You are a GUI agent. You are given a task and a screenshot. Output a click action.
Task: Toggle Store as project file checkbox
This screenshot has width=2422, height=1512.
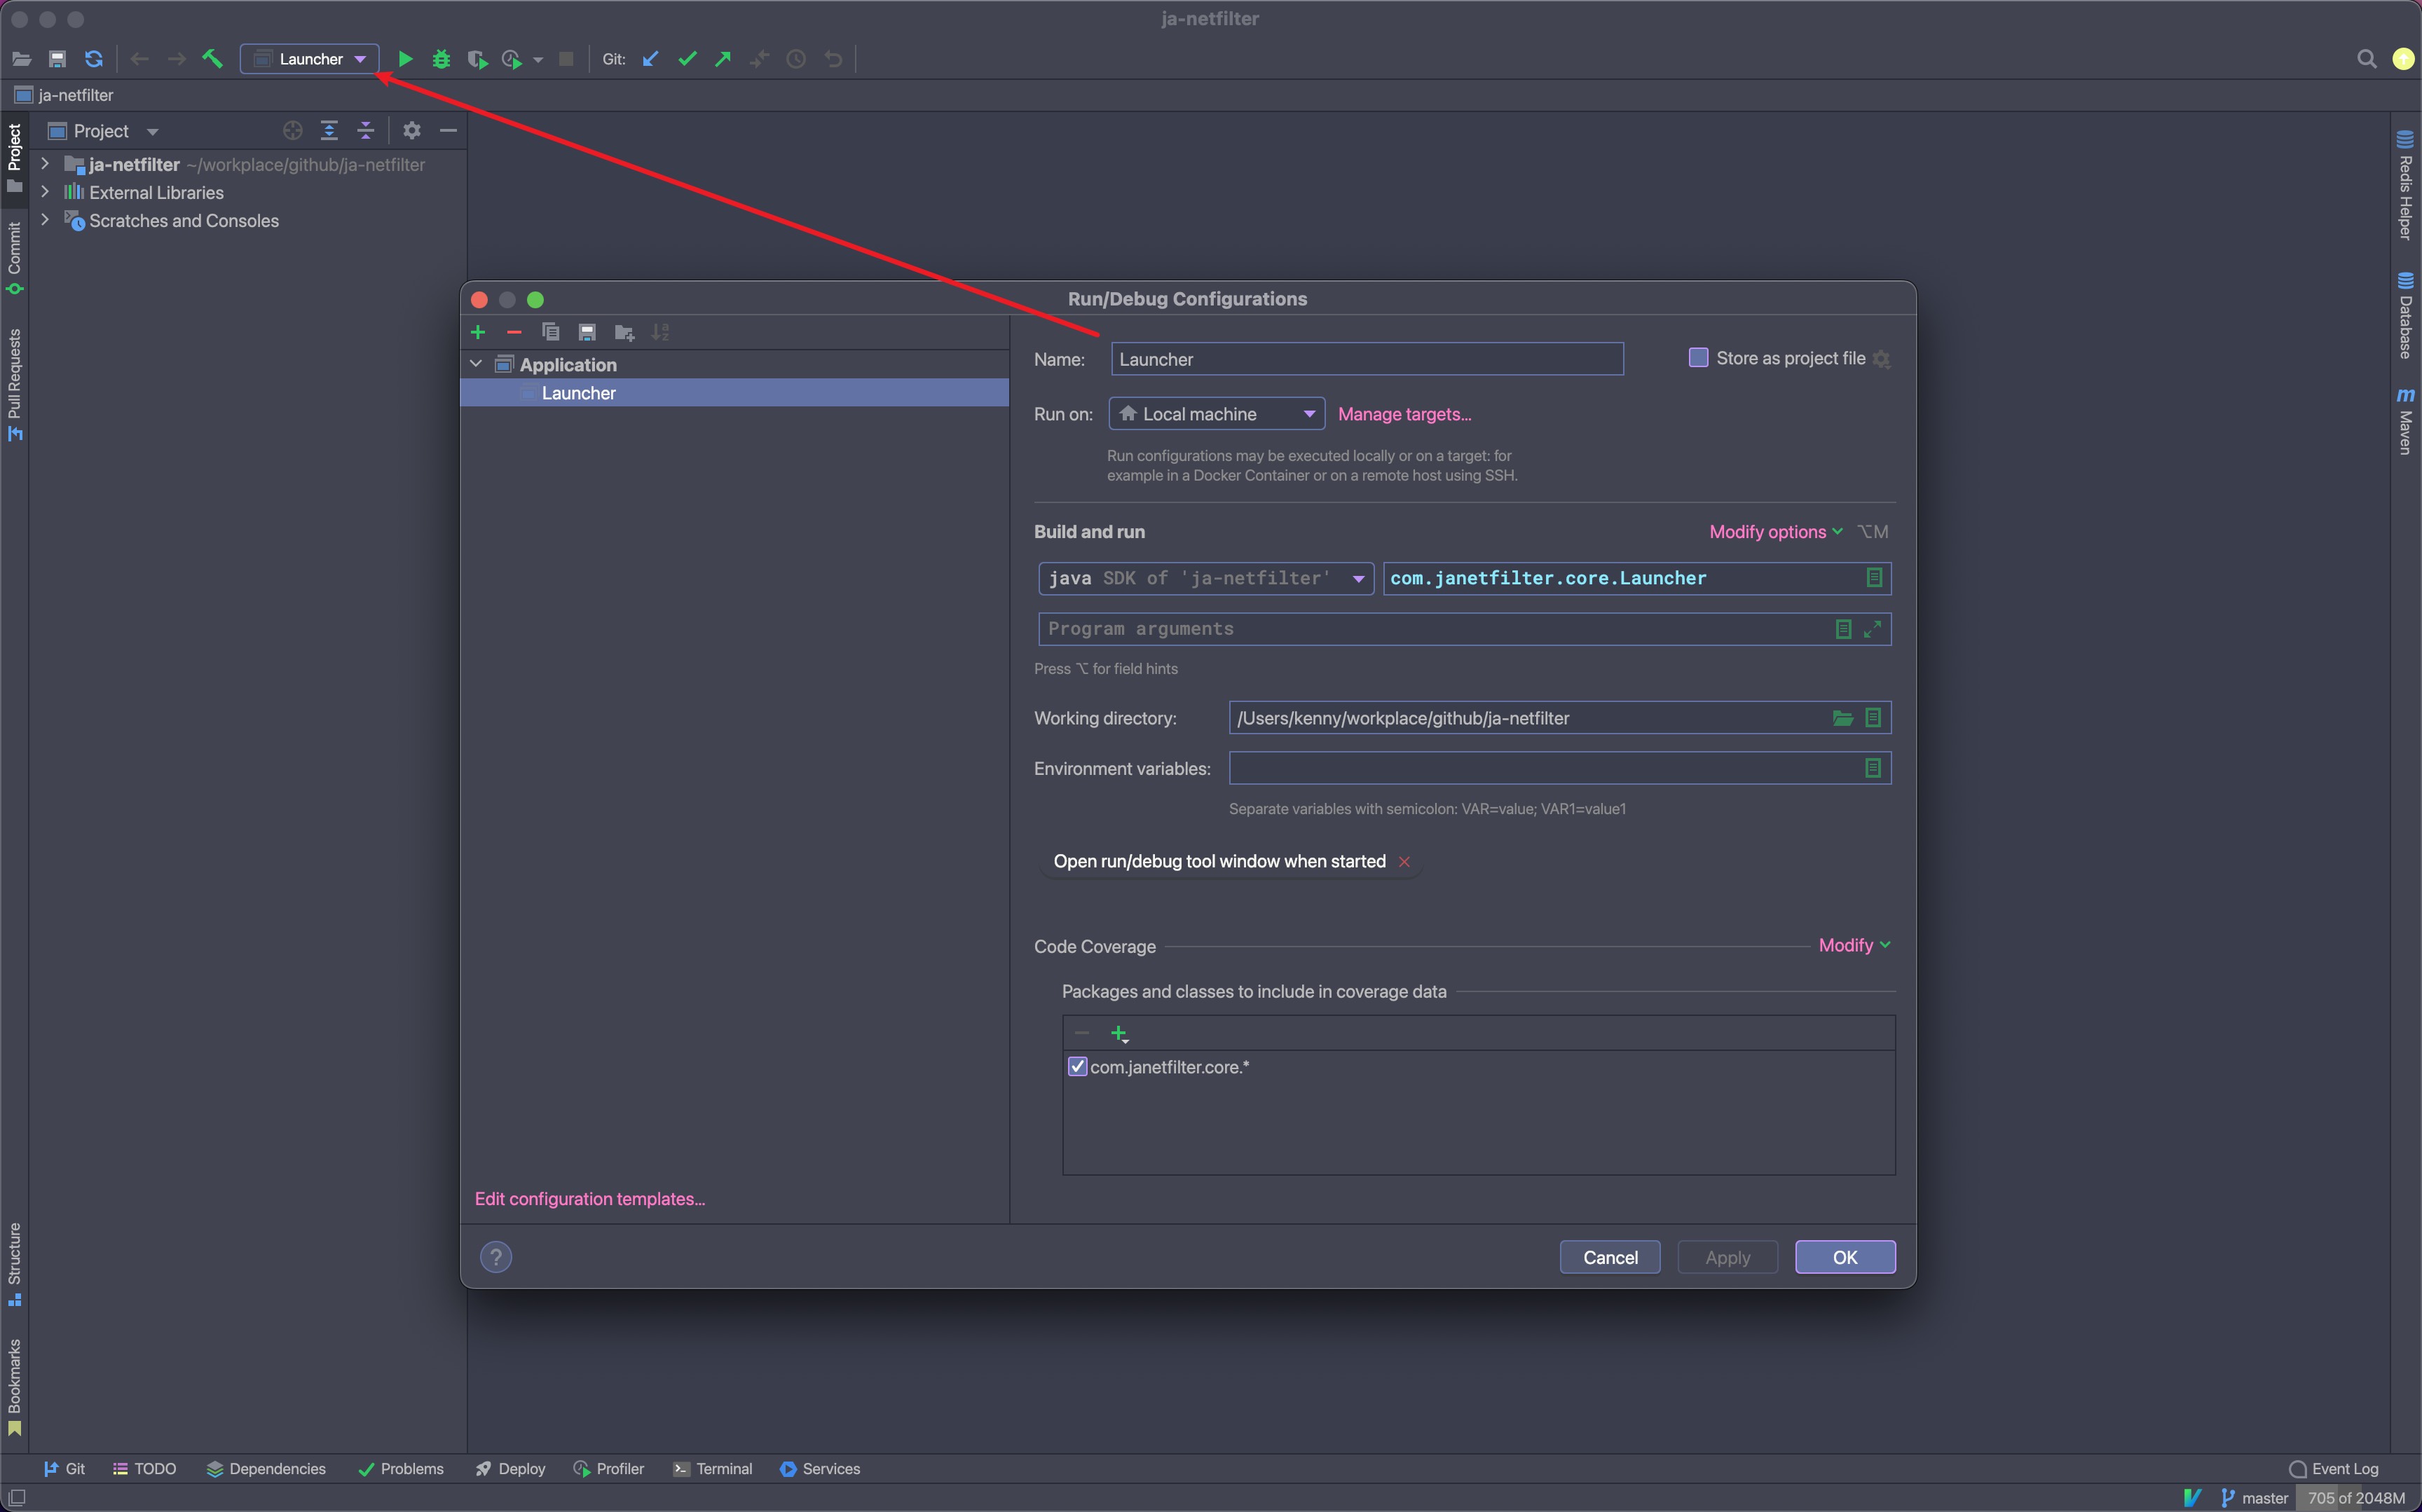1698,358
